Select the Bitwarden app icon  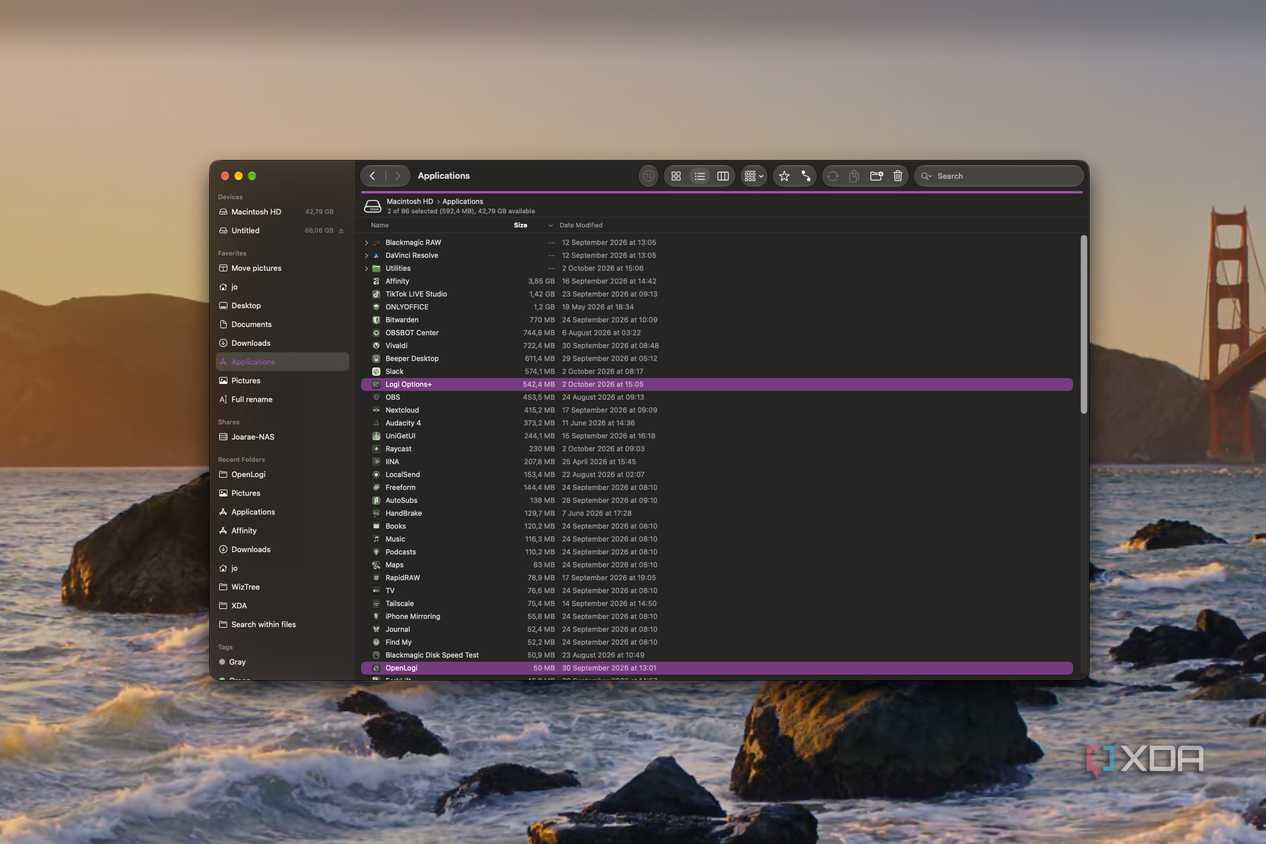coord(376,320)
